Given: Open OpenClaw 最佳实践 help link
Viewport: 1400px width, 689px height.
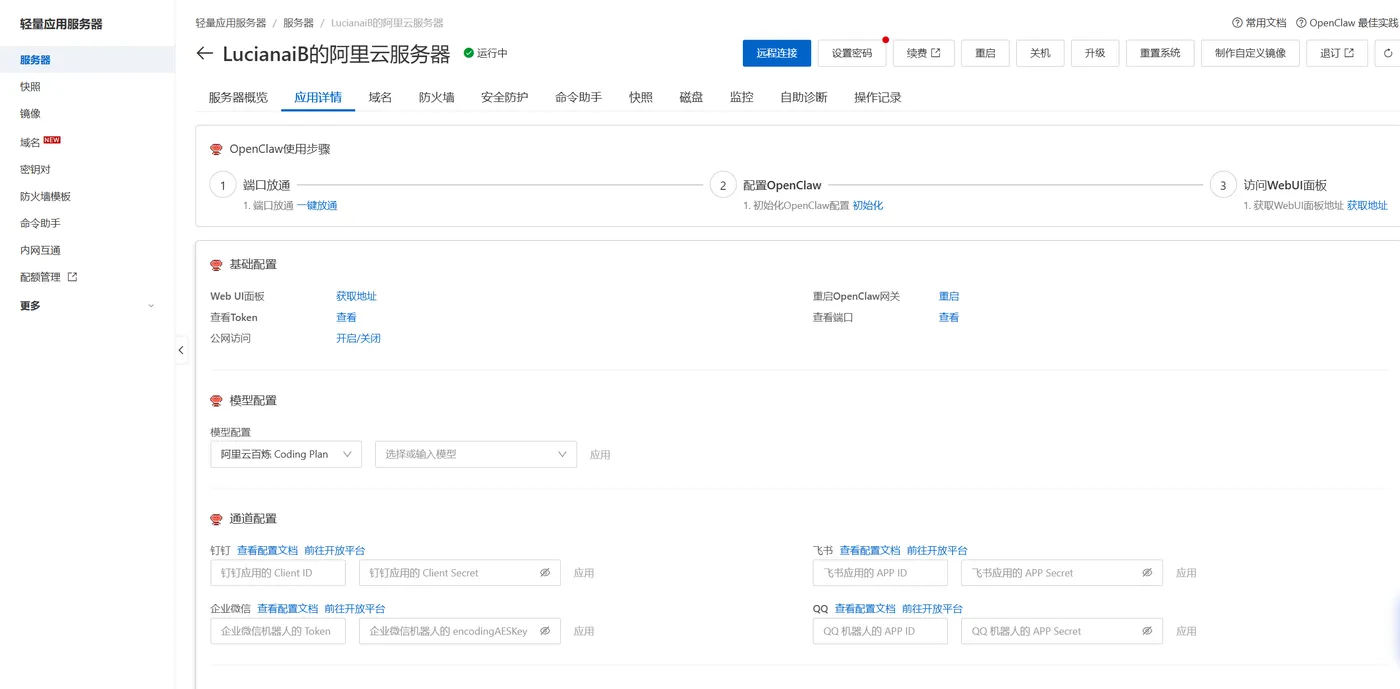Looking at the screenshot, I should 1347,22.
